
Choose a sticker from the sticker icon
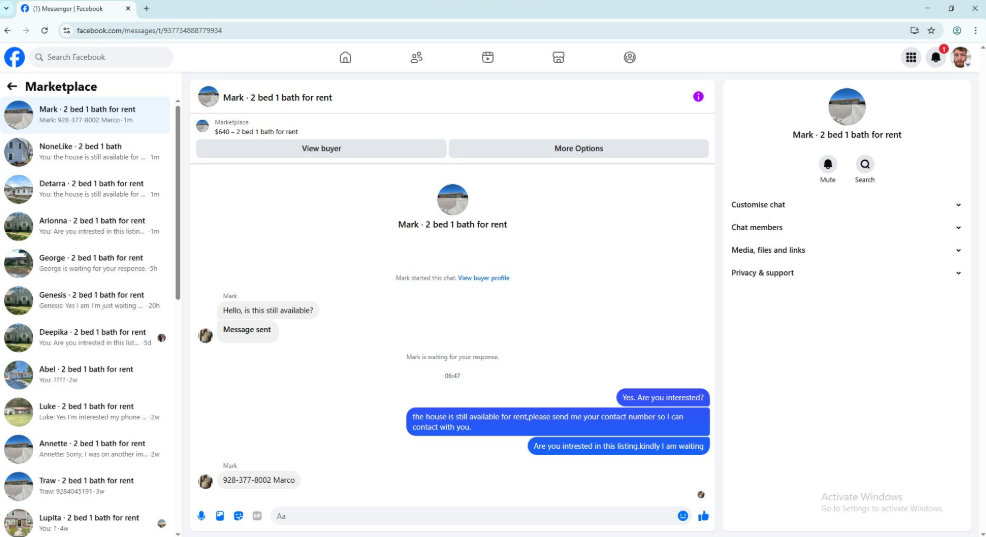tap(238, 516)
